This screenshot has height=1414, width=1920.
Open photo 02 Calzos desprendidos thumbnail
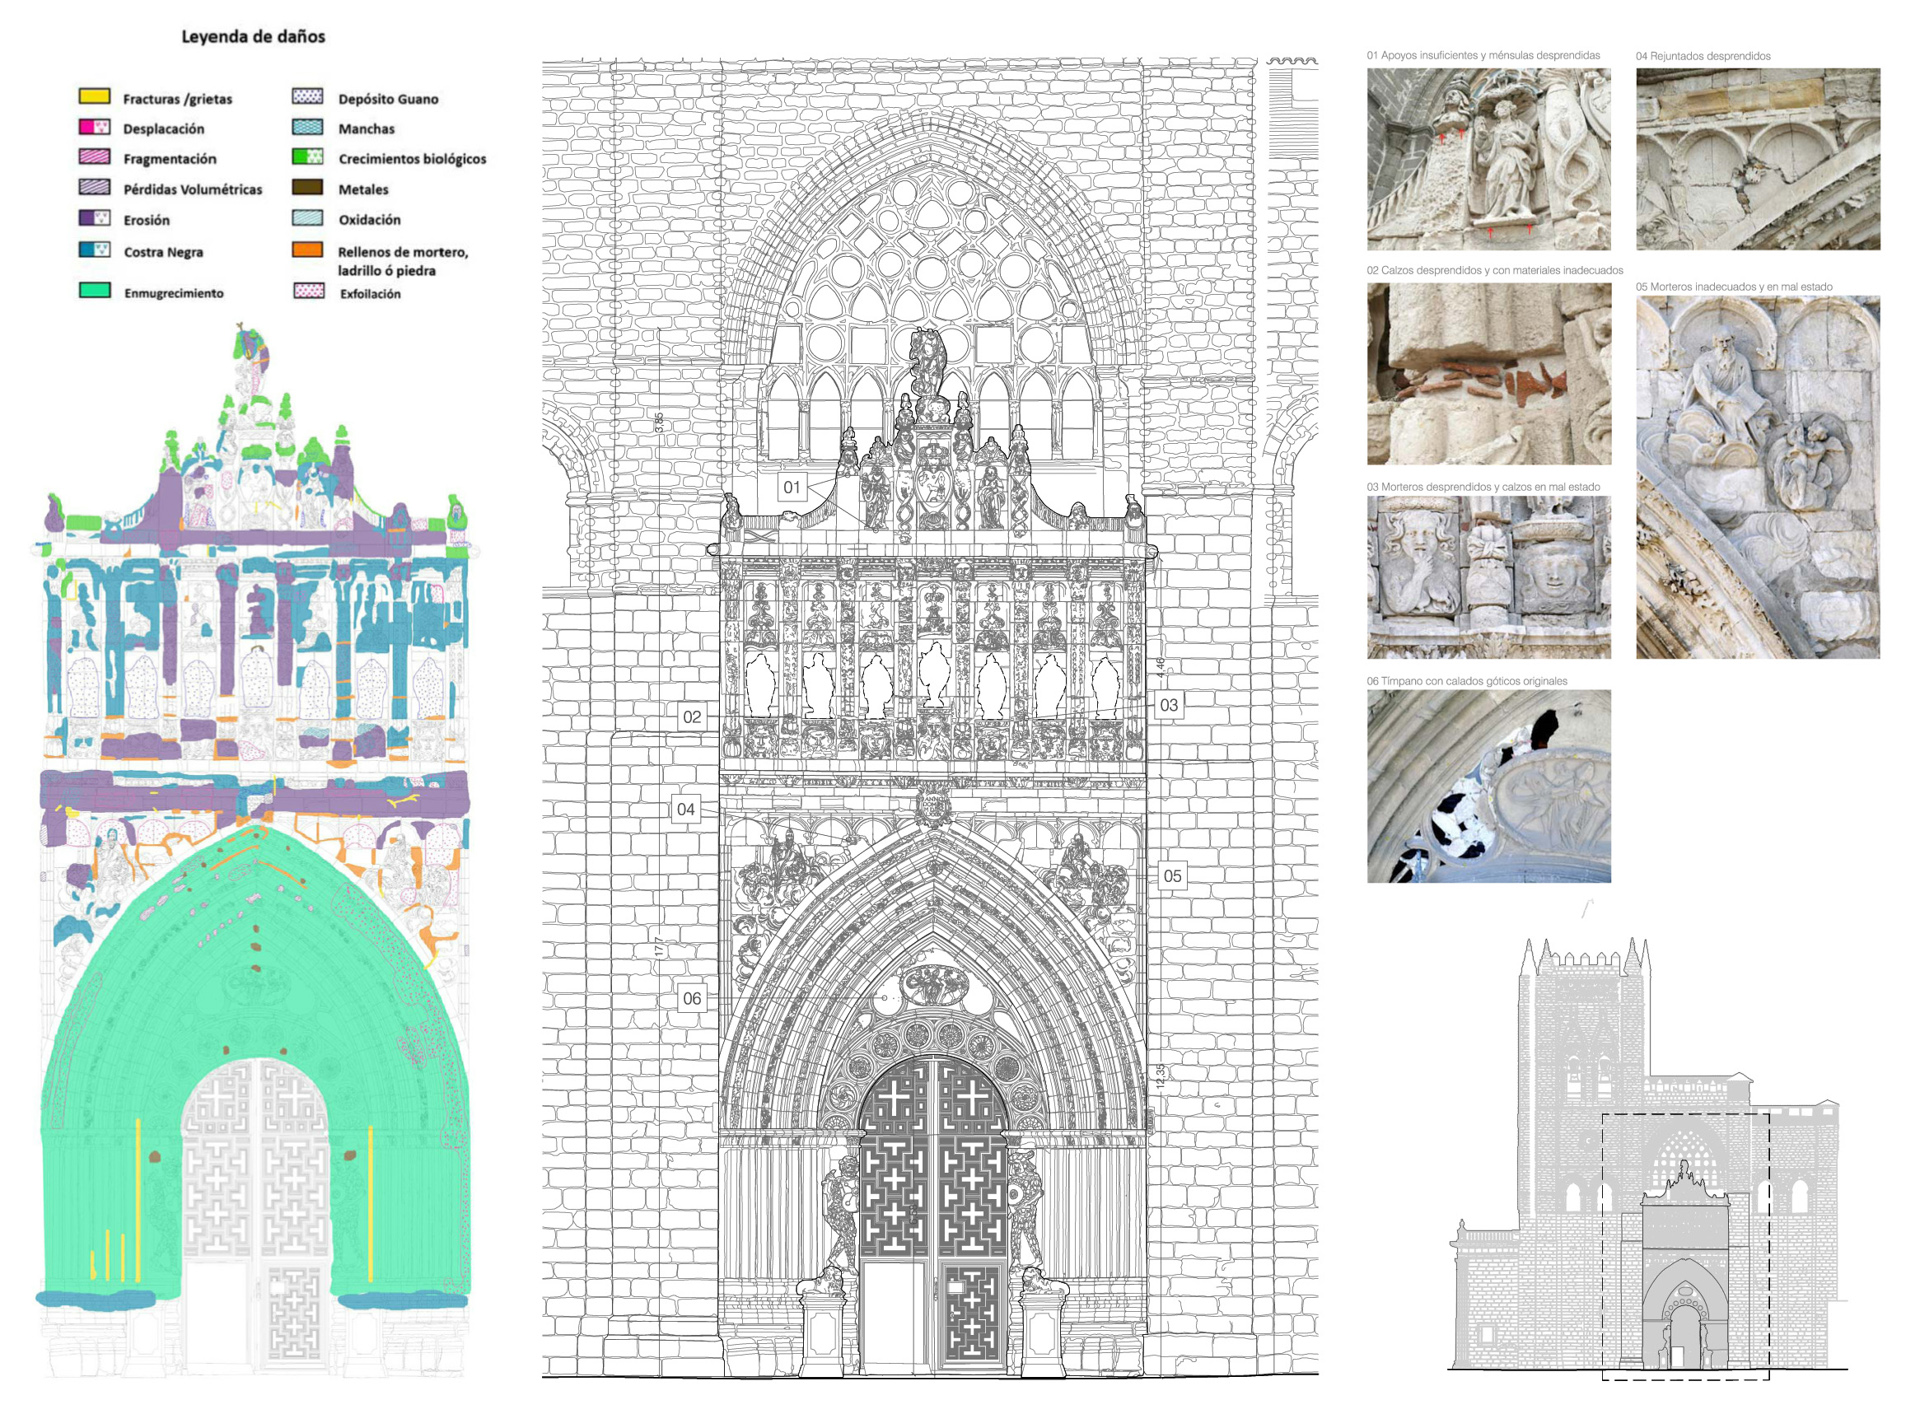1488,373
